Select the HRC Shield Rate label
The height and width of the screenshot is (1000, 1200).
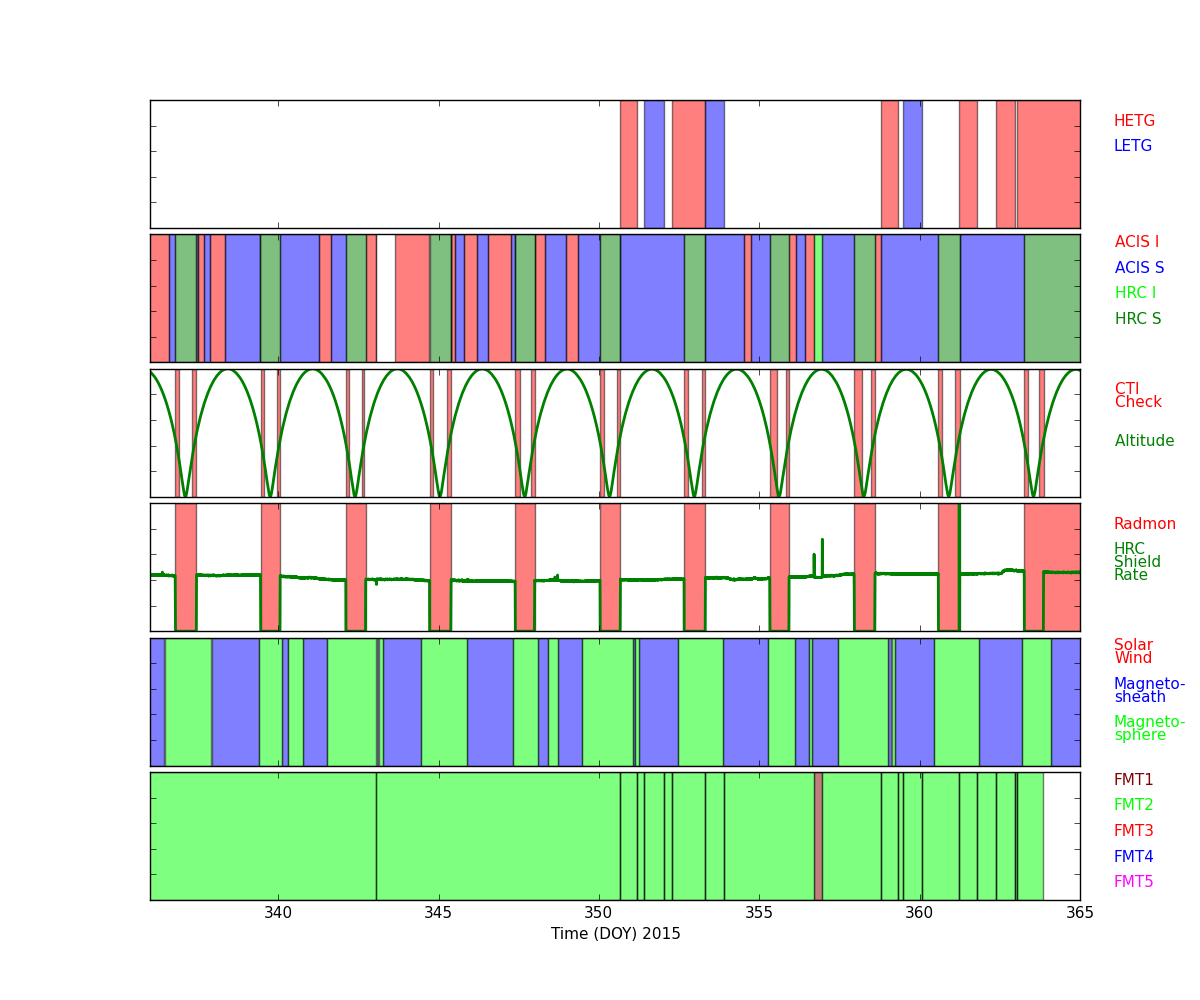click(1131, 562)
